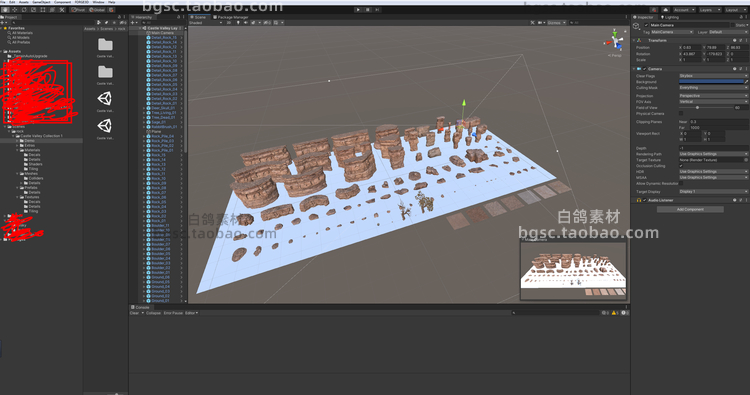The height and width of the screenshot is (395, 750).
Task: Open the Shaded draw mode dropdown
Action: coord(206,22)
